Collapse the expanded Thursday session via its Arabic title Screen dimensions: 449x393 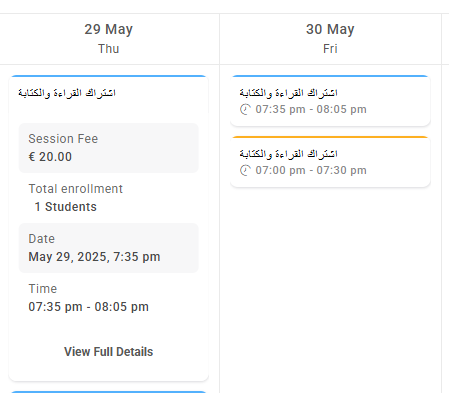(67, 93)
